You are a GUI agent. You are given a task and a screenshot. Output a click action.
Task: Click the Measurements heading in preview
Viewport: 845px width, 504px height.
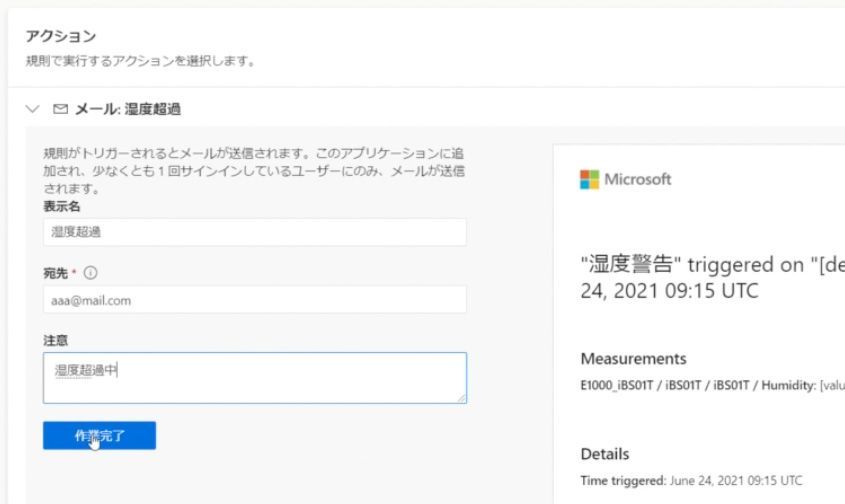tap(633, 359)
